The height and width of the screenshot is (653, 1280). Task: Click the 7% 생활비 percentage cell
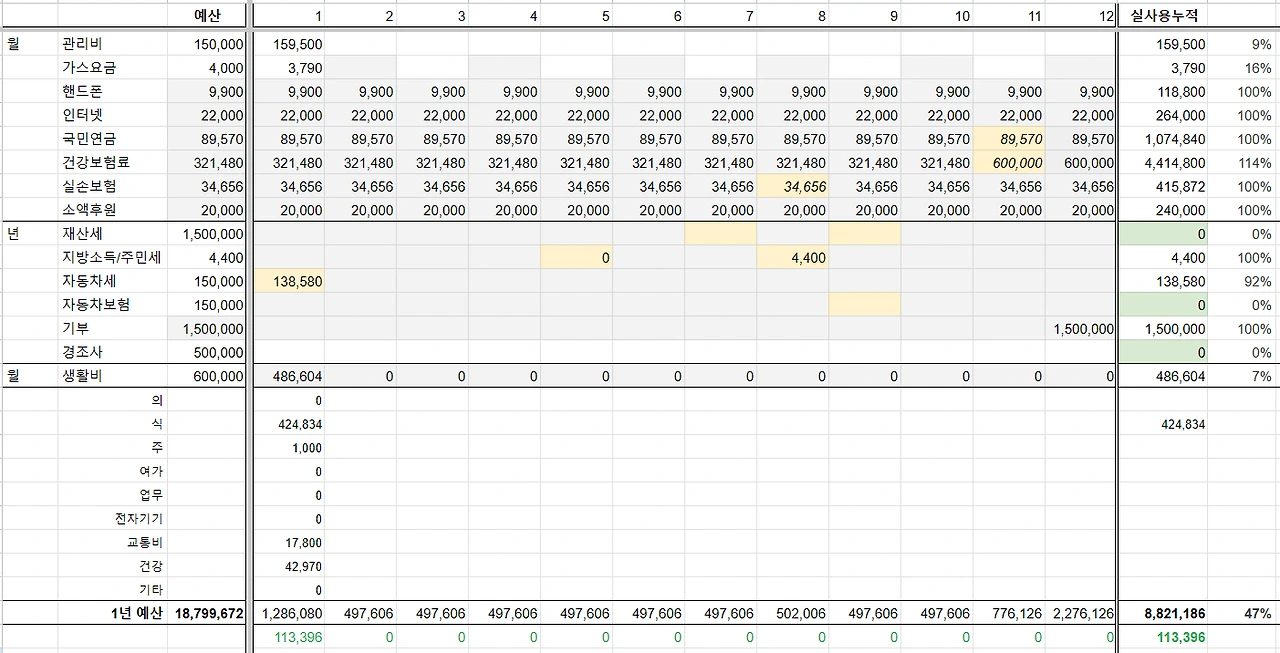tap(1243, 376)
